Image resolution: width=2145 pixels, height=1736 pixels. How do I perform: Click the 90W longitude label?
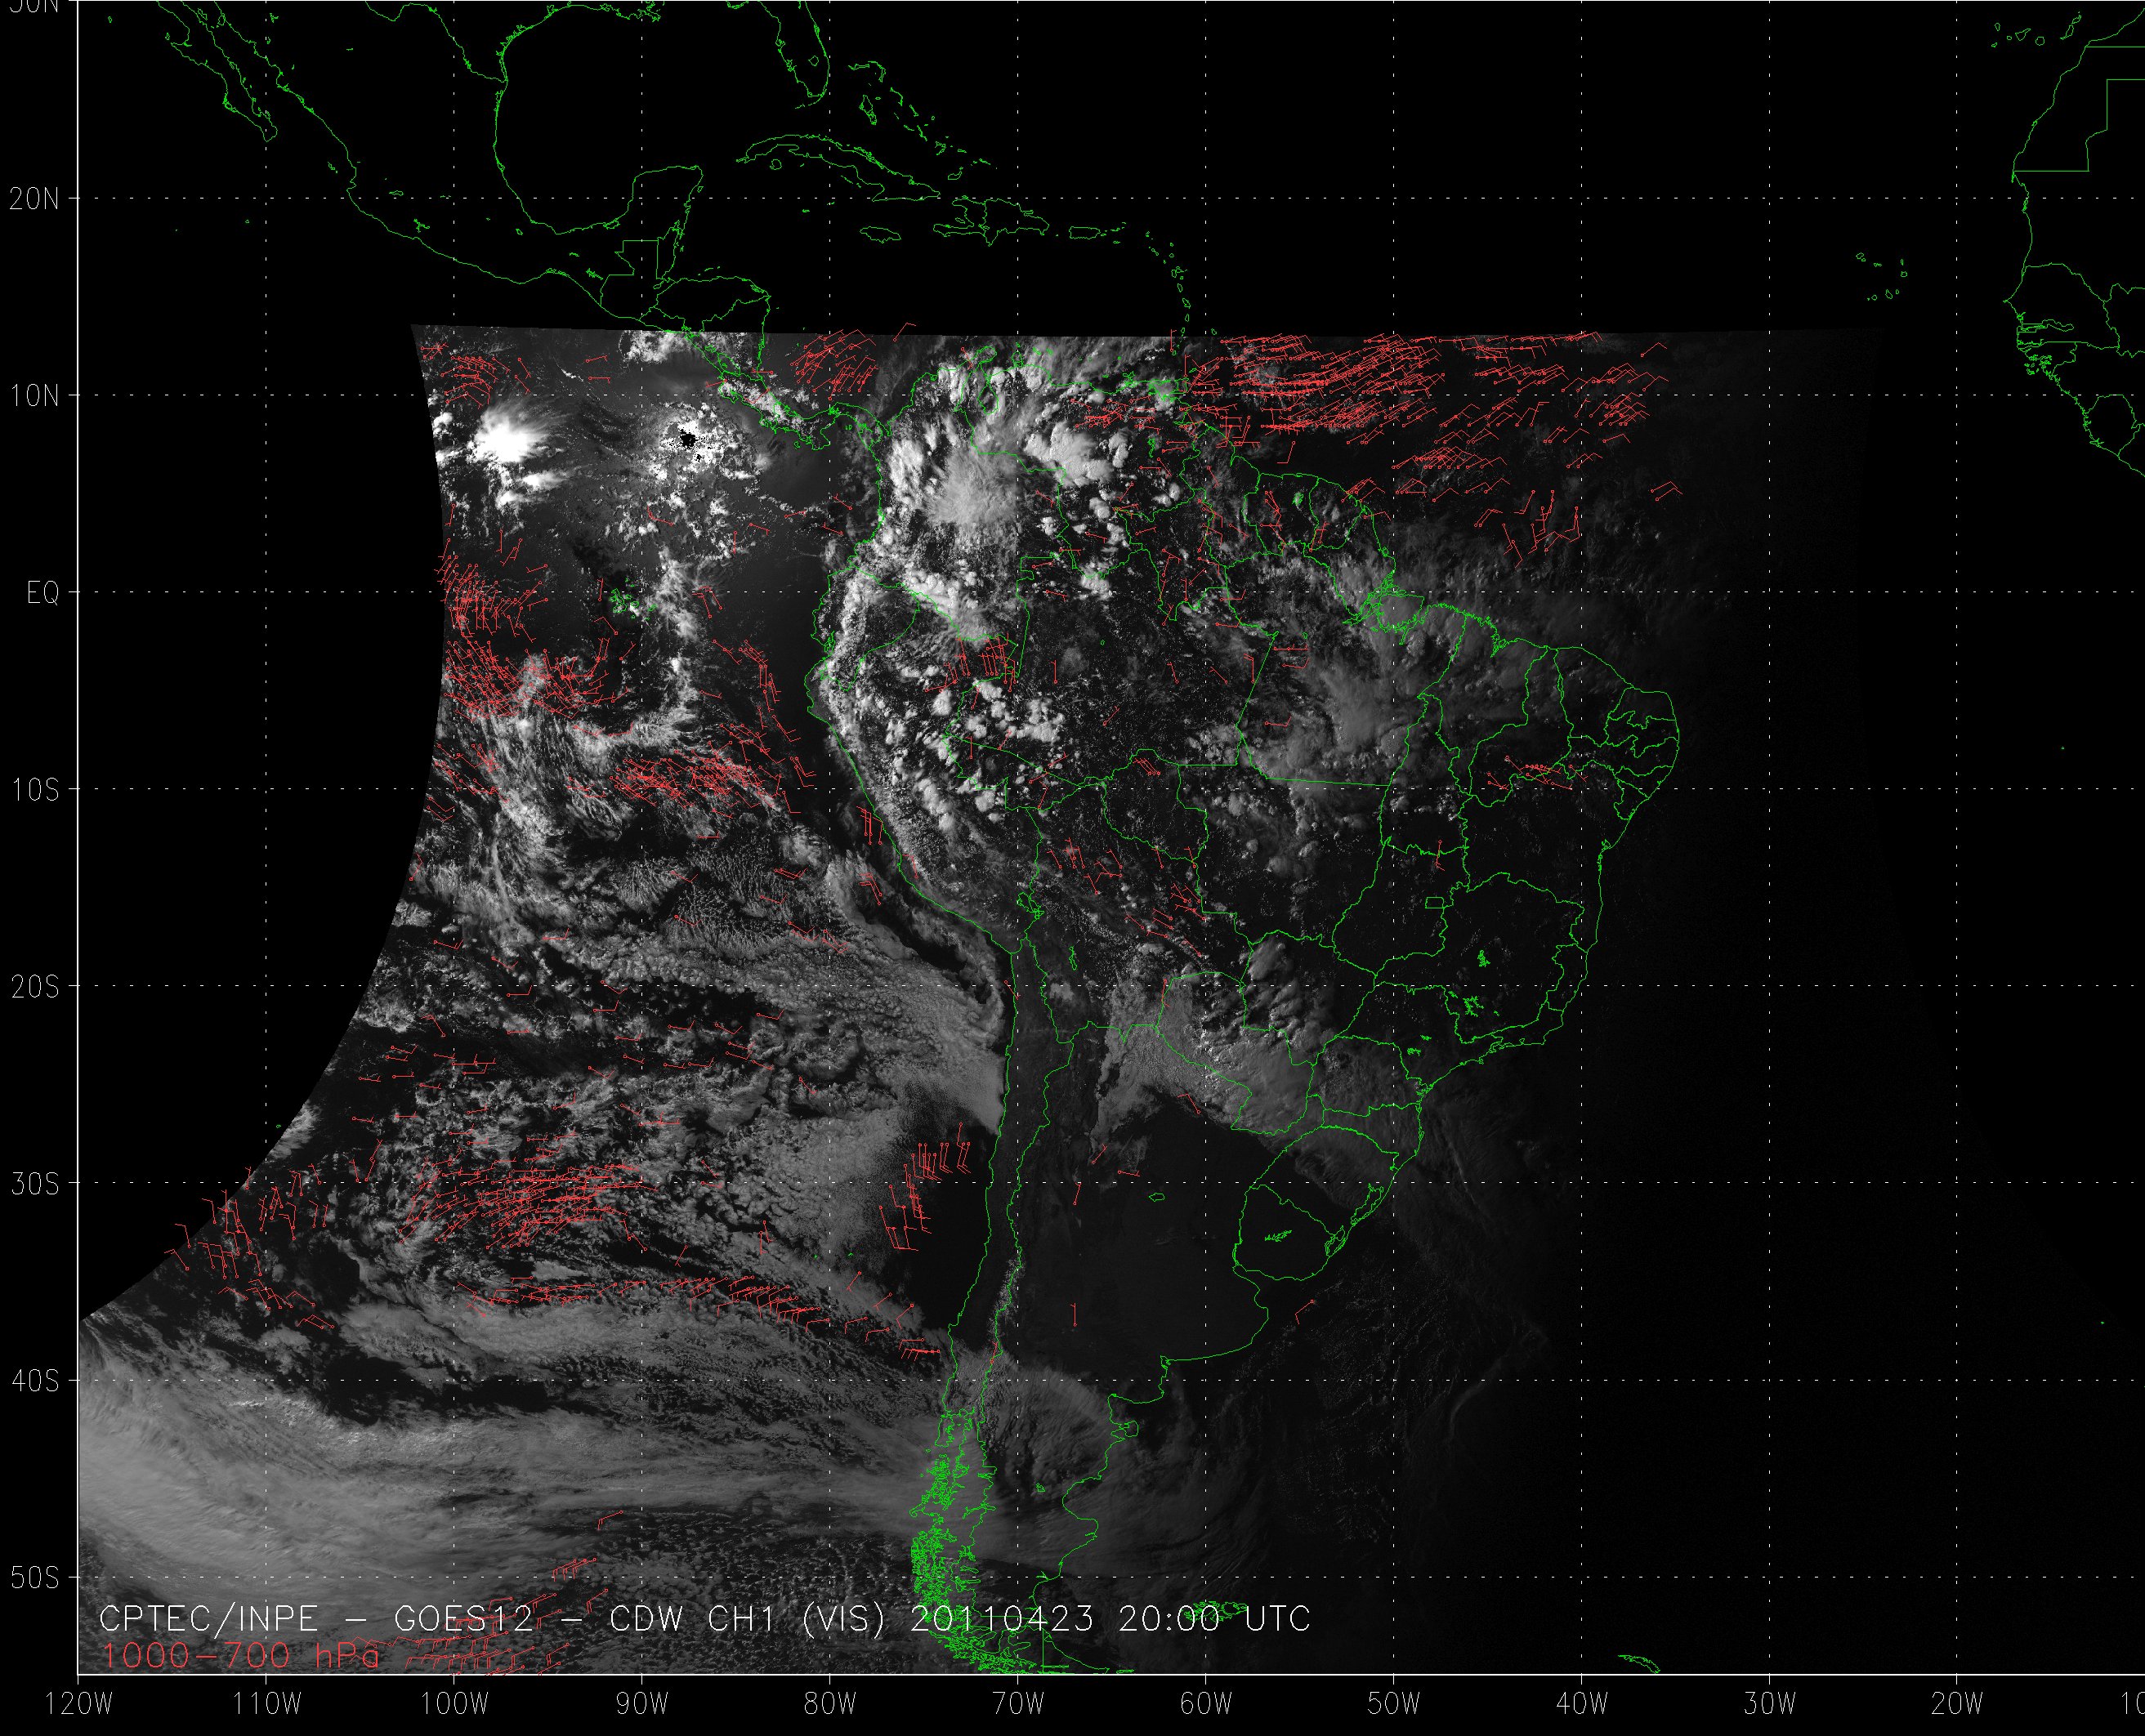coord(642,1704)
